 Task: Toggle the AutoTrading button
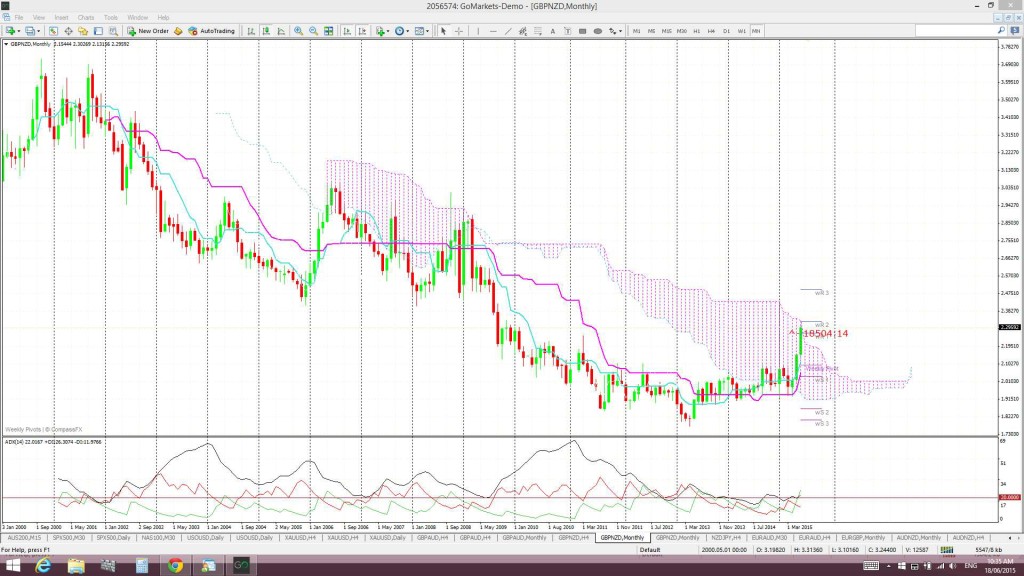click(211, 31)
